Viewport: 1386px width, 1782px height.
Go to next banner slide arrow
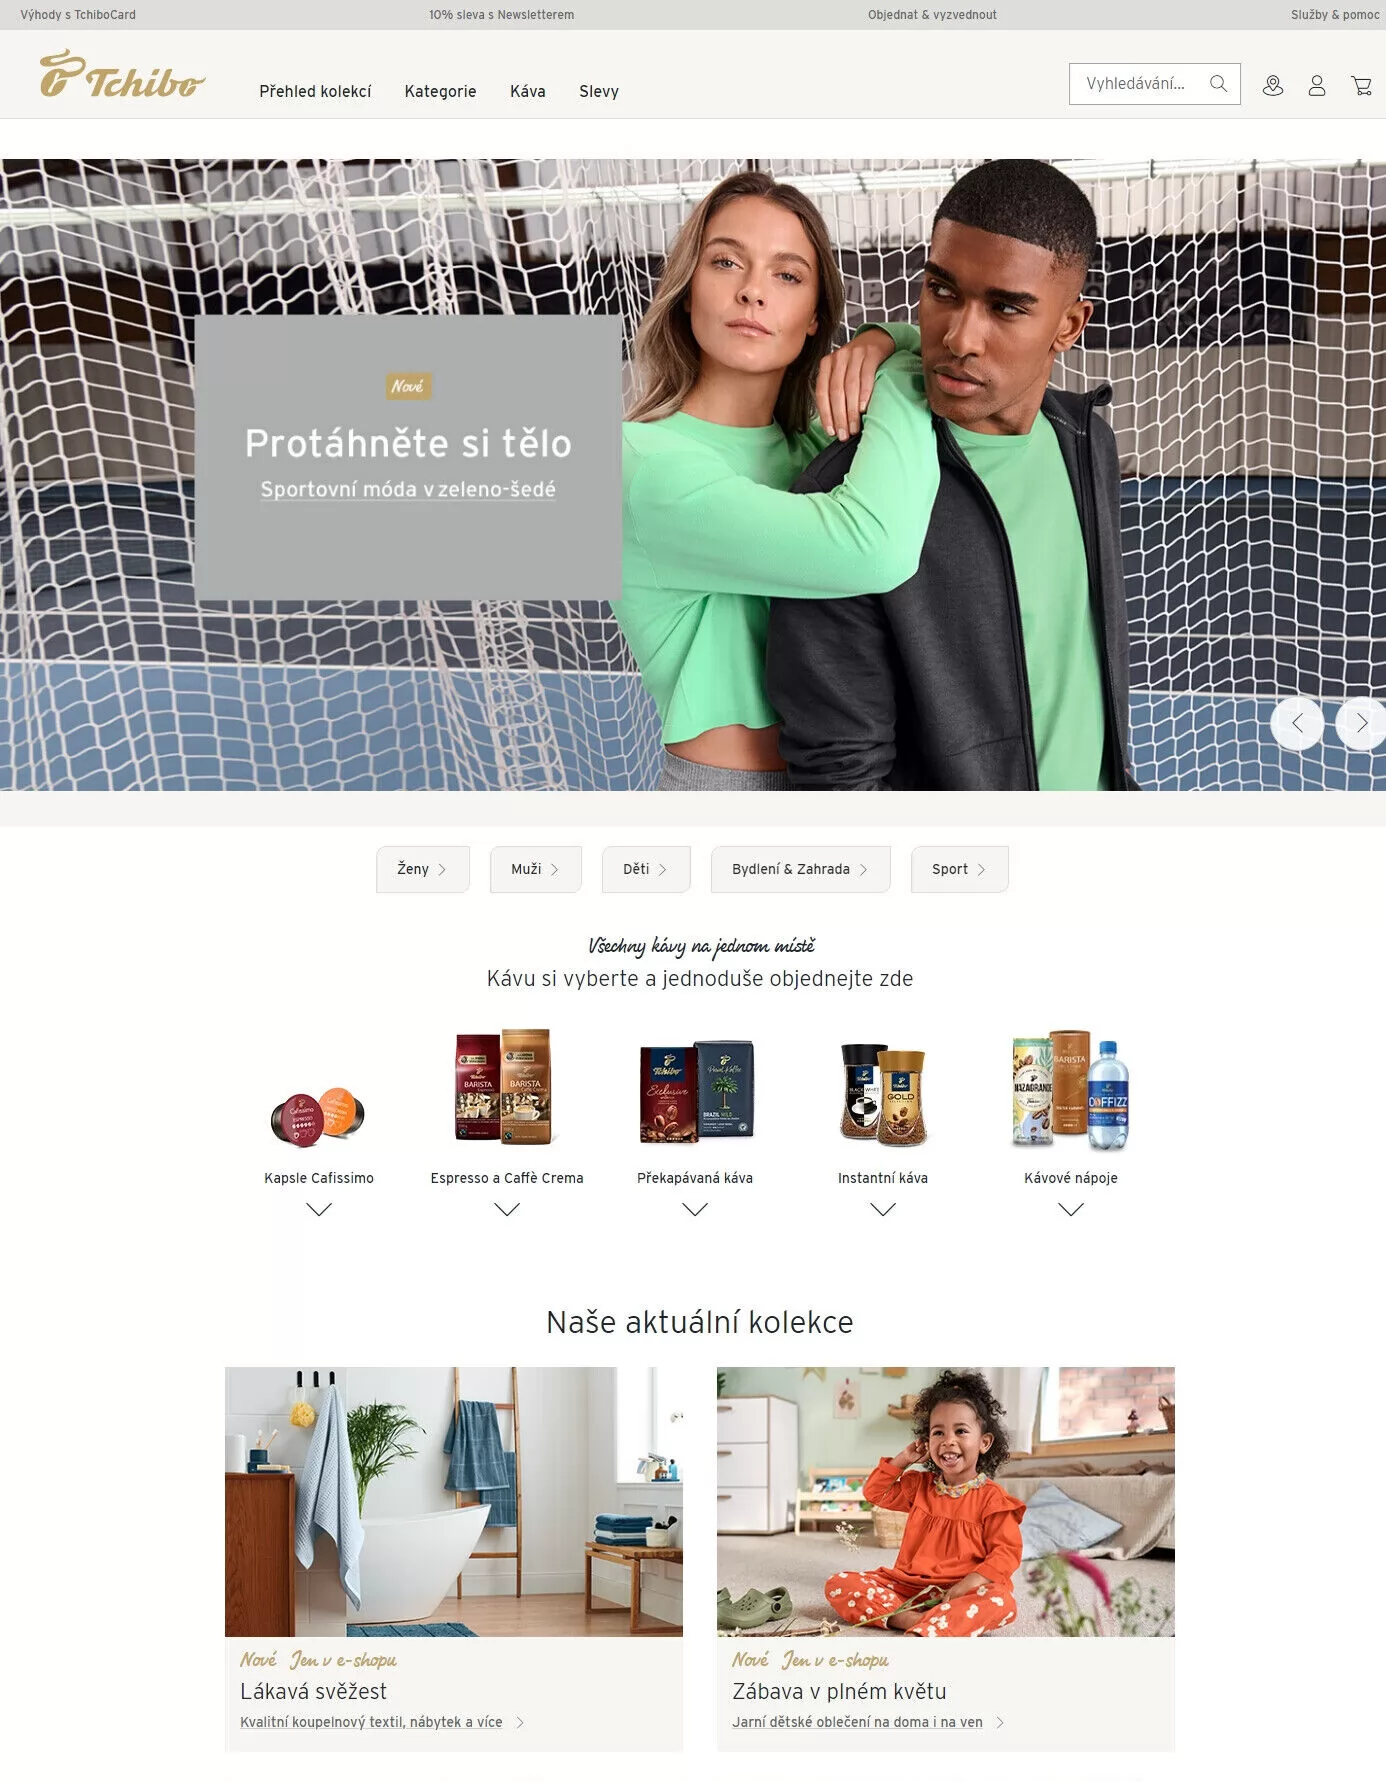click(1361, 723)
